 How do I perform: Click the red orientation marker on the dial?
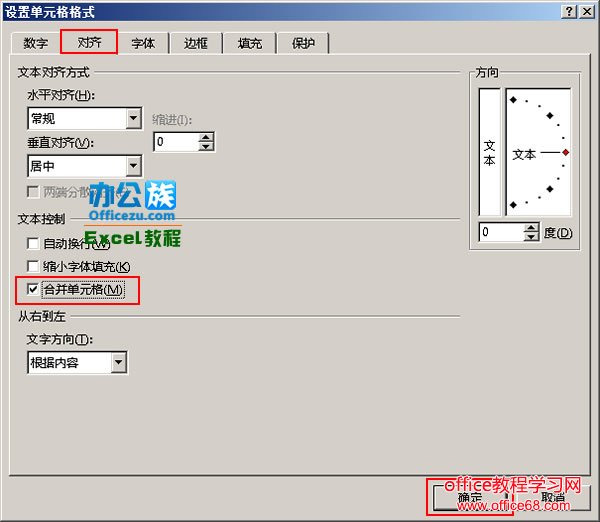566,152
